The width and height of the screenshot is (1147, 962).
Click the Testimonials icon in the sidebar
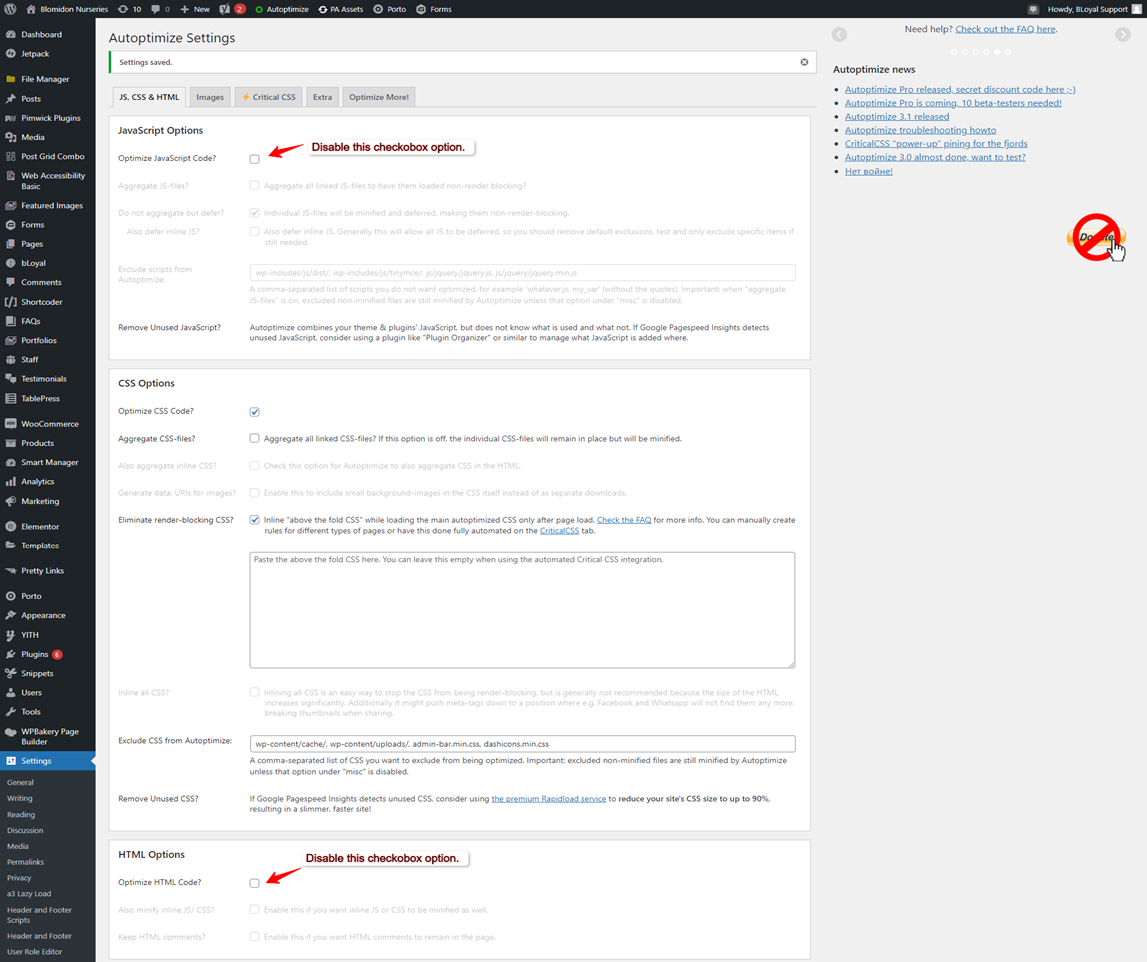pos(10,379)
